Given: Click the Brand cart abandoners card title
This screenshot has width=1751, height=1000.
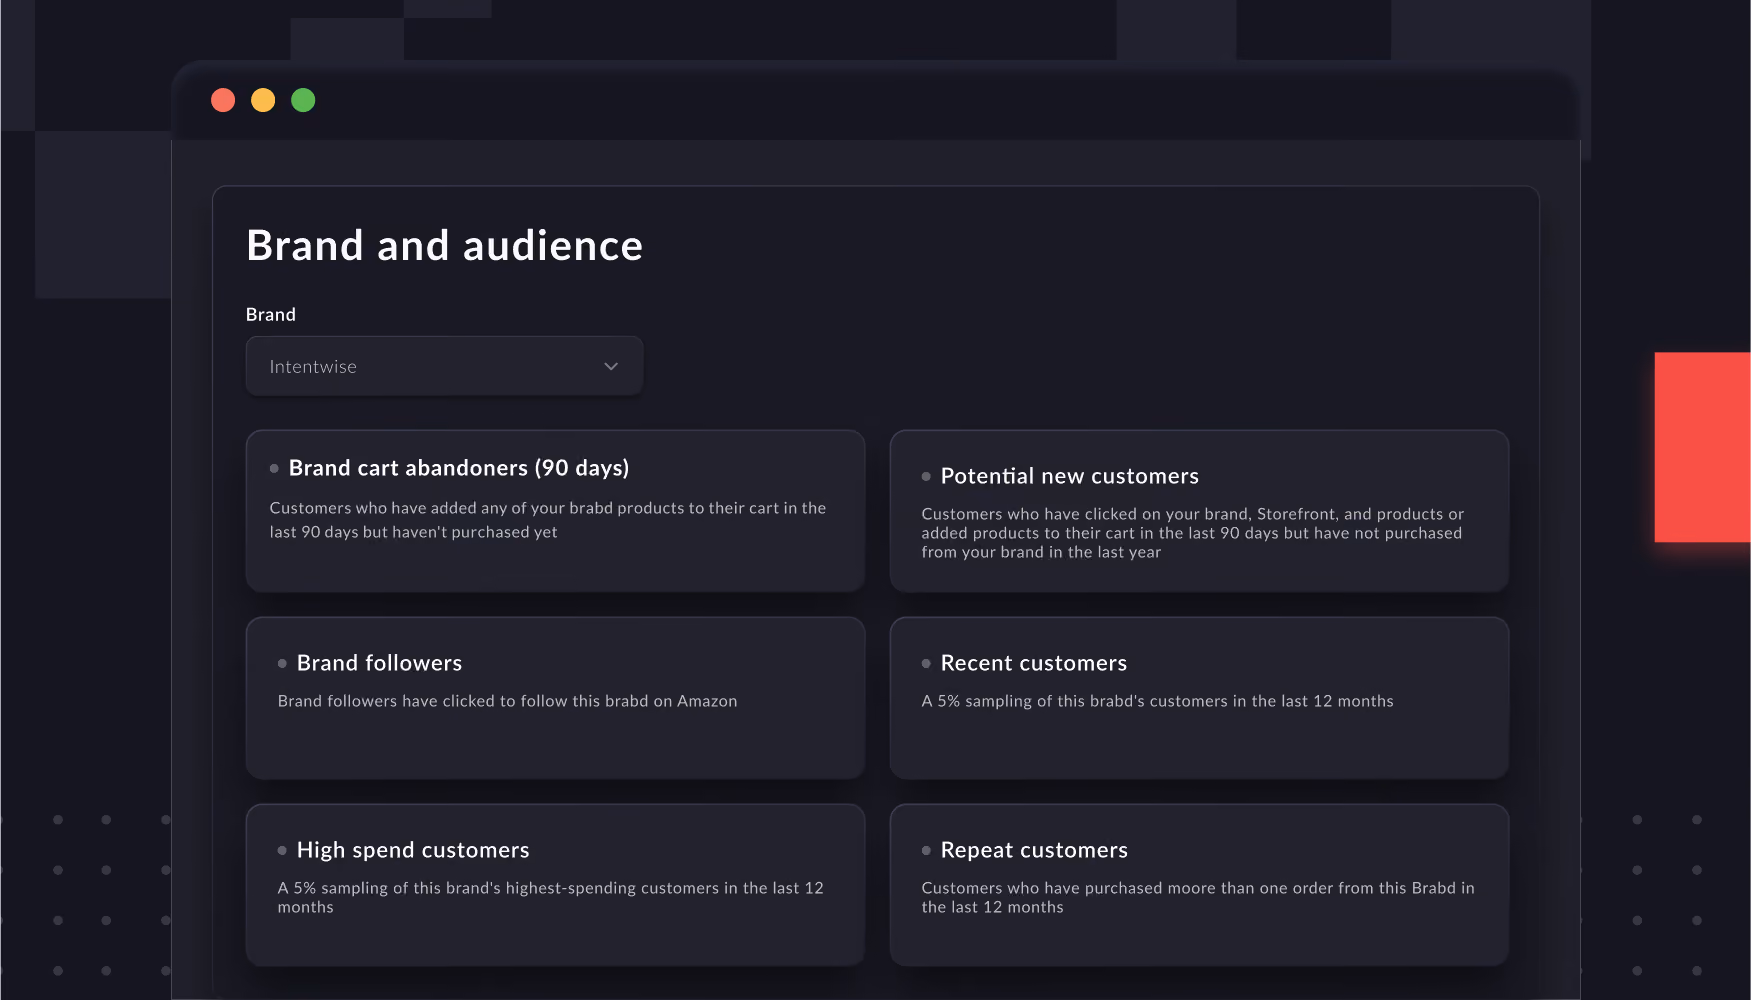Looking at the screenshot, I should click(459, 468).
